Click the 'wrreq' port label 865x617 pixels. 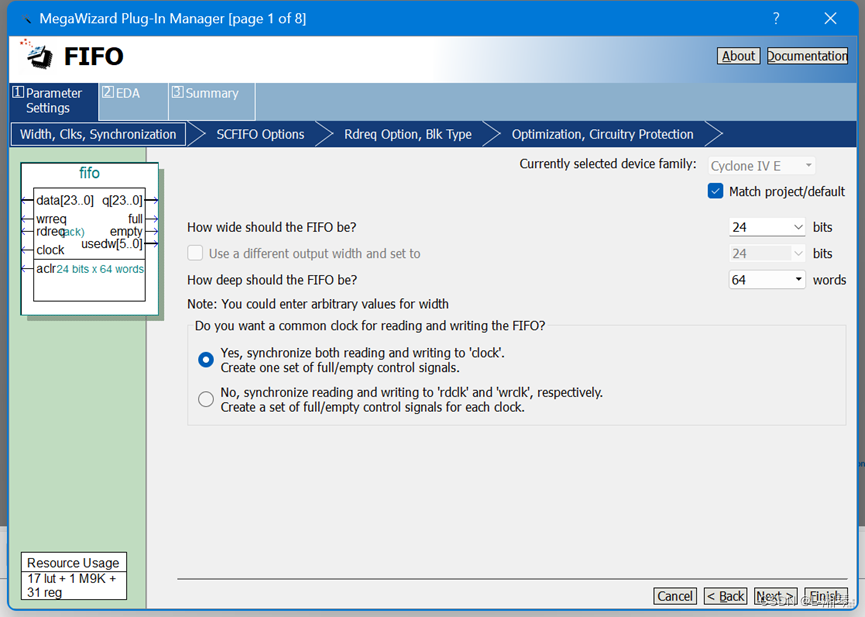[x=51, y=219]
